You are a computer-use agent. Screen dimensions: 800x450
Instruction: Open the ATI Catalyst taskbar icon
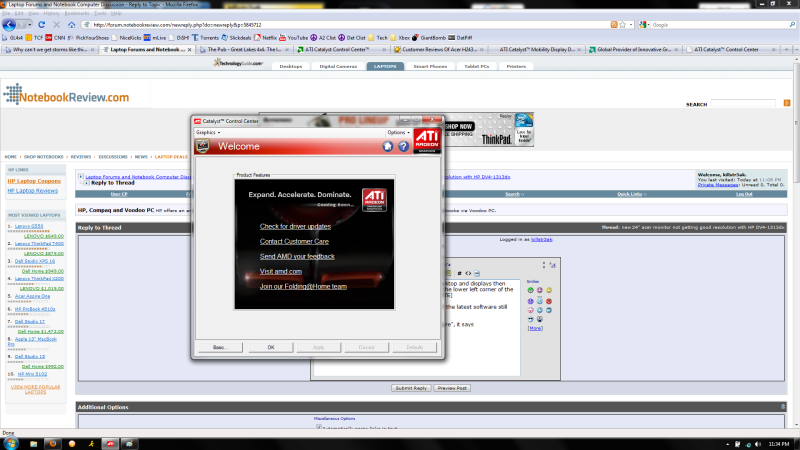[110, 443]
